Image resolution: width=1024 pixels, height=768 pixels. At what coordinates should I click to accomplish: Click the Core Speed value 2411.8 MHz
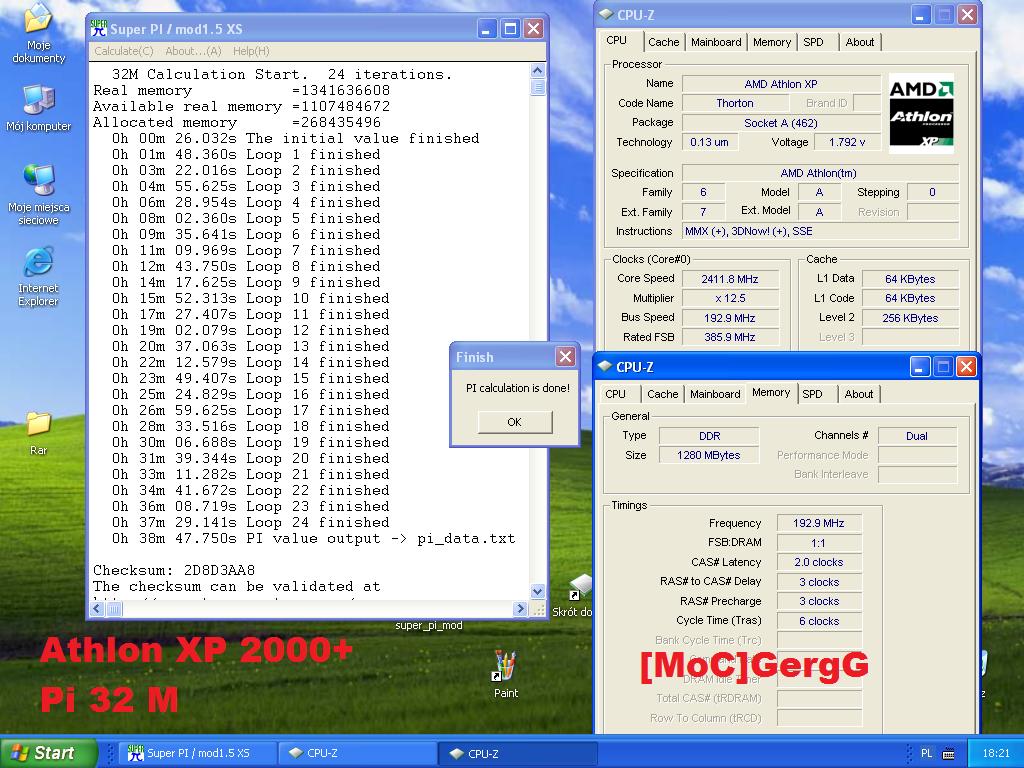(x=730, y=279)
